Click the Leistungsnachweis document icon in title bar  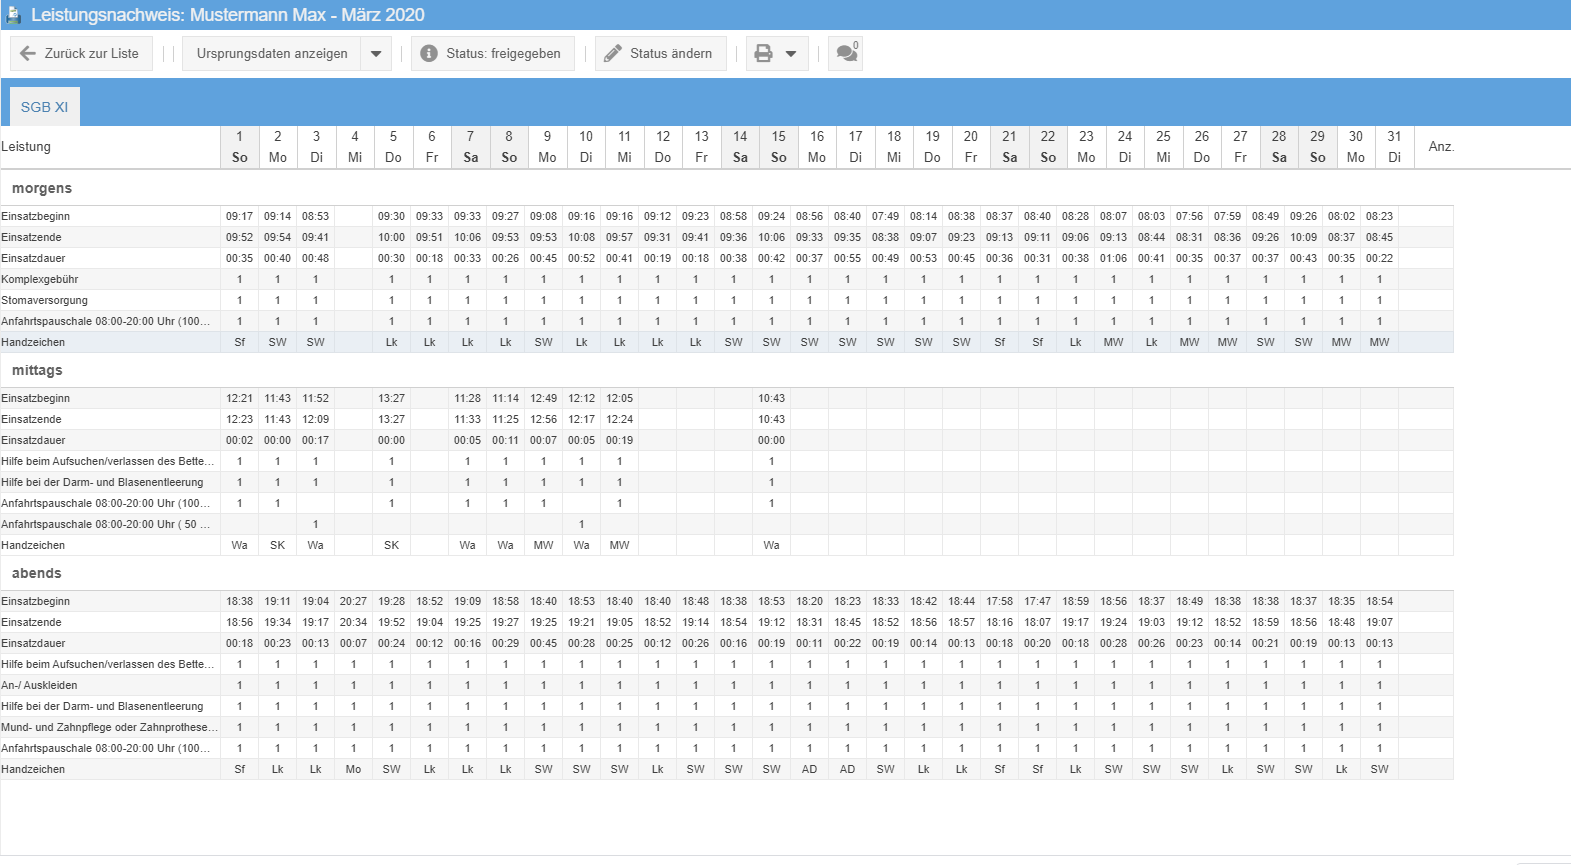(14, 15)
